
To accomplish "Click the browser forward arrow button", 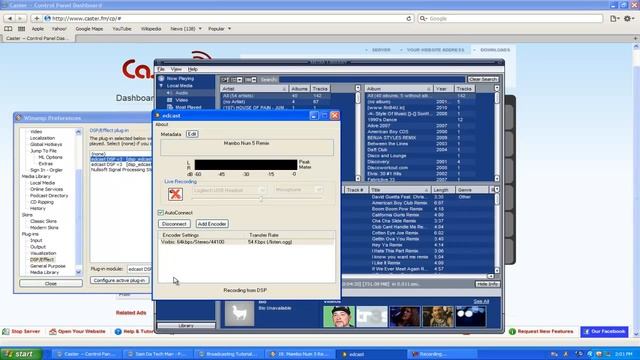I will 20,18.
